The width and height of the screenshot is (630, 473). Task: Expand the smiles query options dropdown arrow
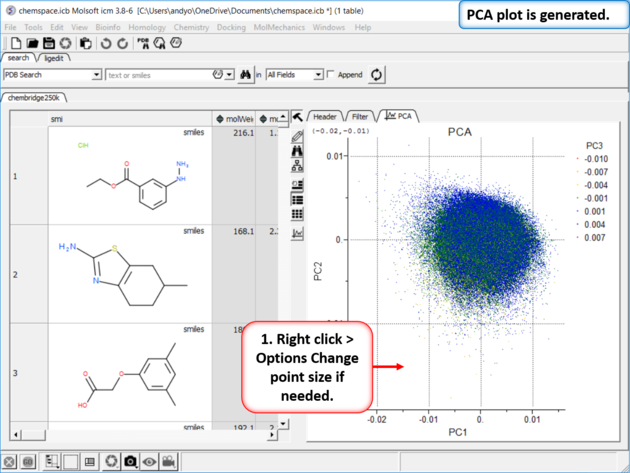click(230, 75)
